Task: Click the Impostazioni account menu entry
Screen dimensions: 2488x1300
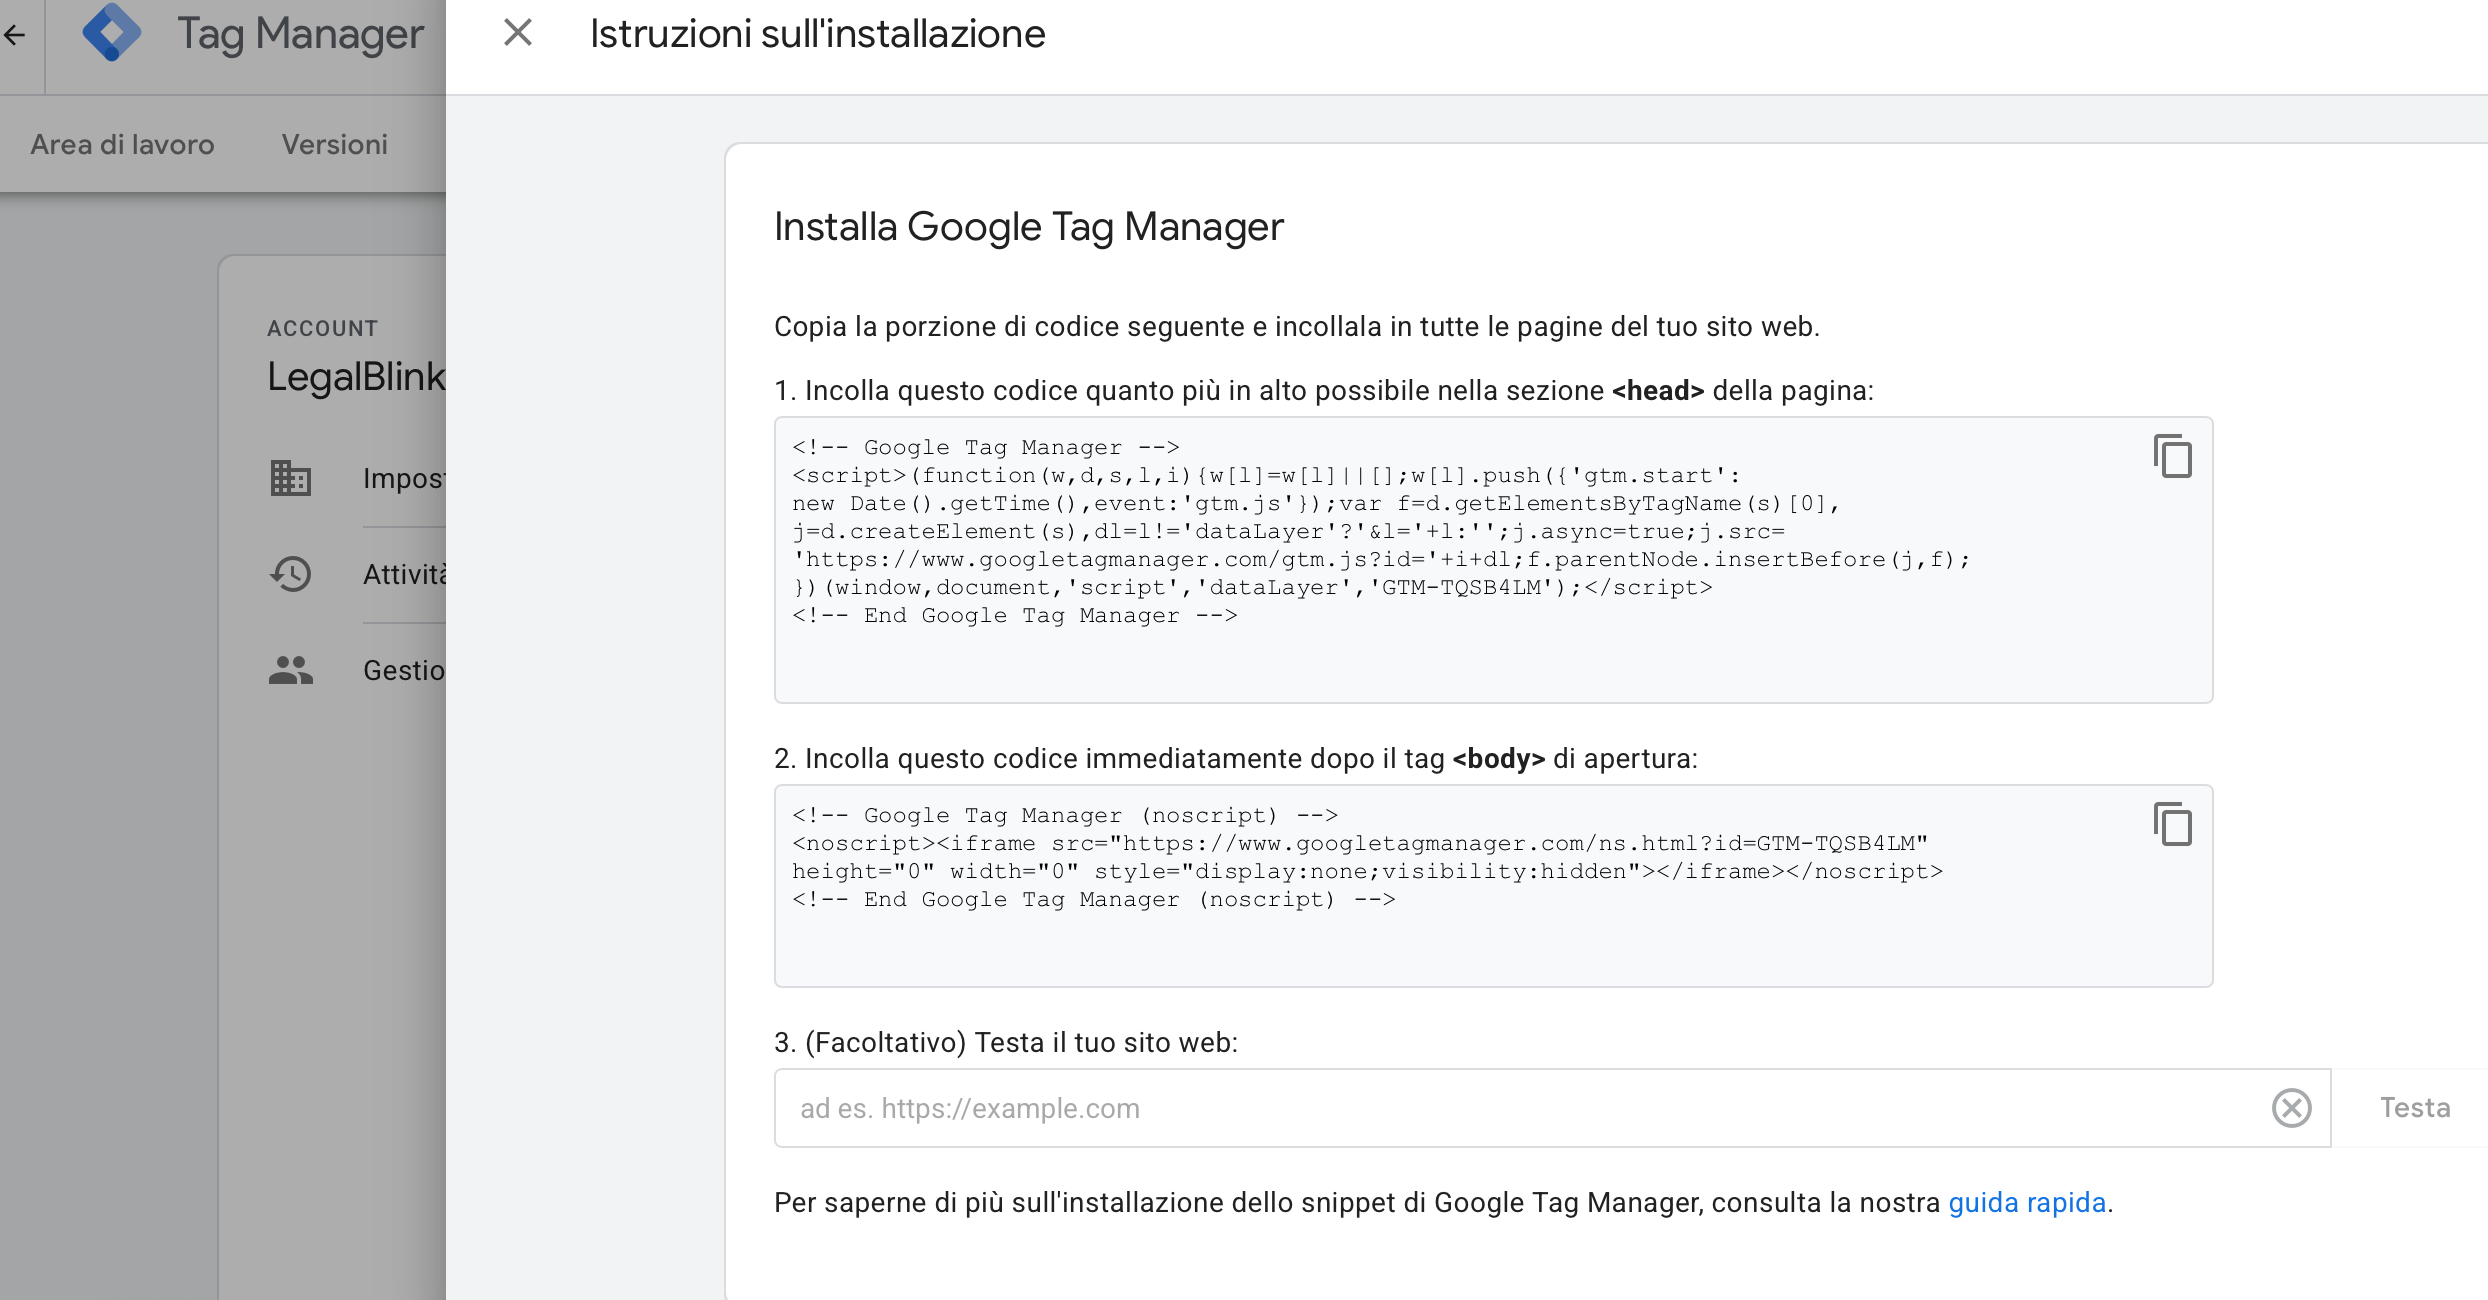Action: point(404,478)
